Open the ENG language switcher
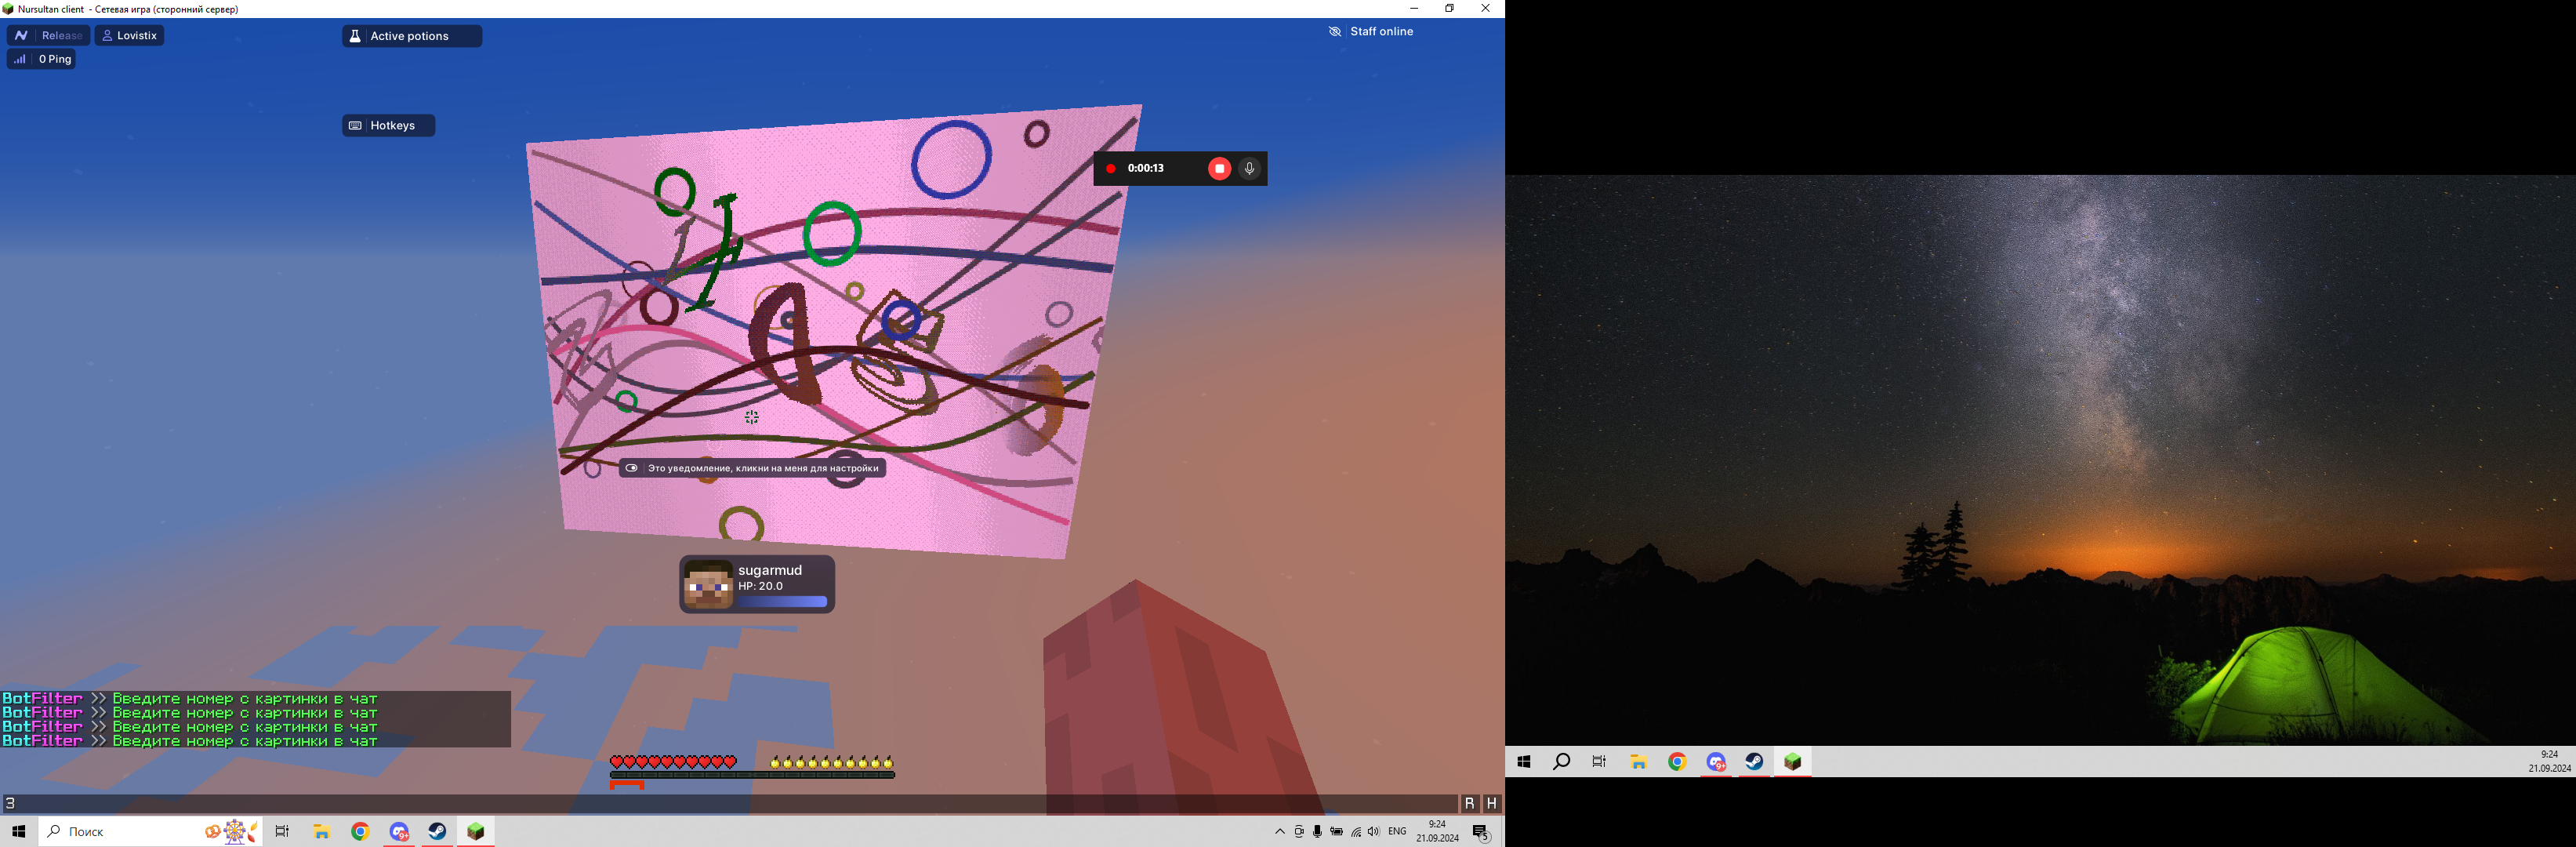 tap(1397, 832)
